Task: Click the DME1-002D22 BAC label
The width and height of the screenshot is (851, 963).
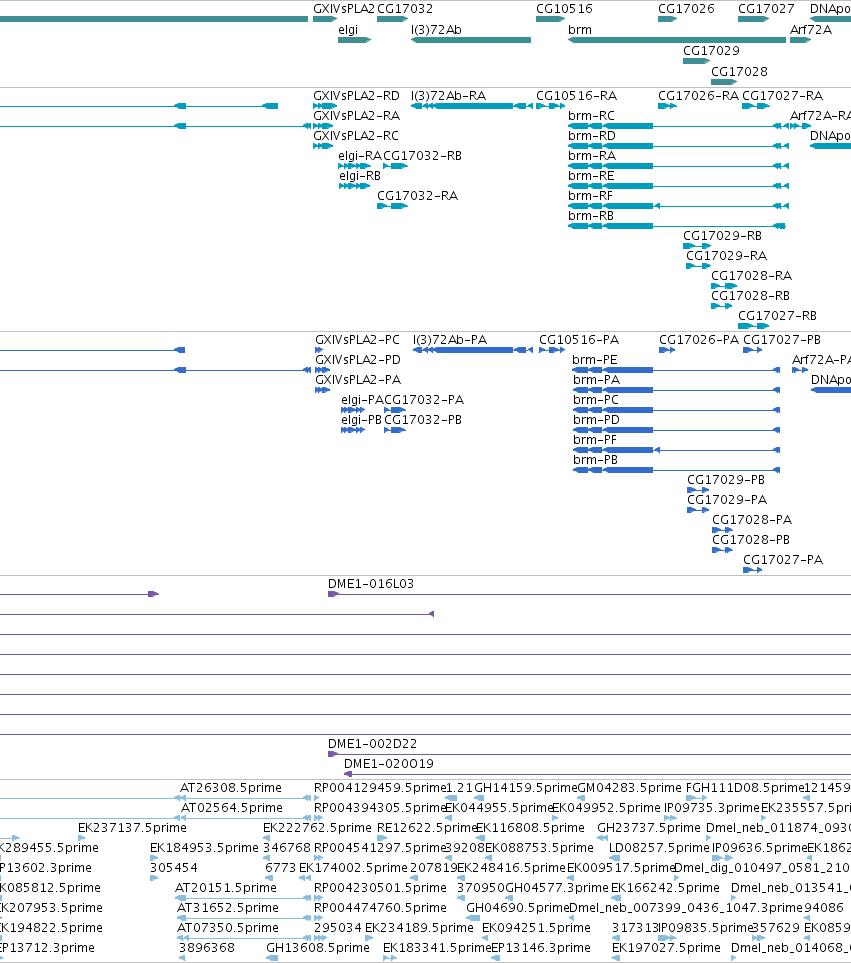Action: coord(373,744)
